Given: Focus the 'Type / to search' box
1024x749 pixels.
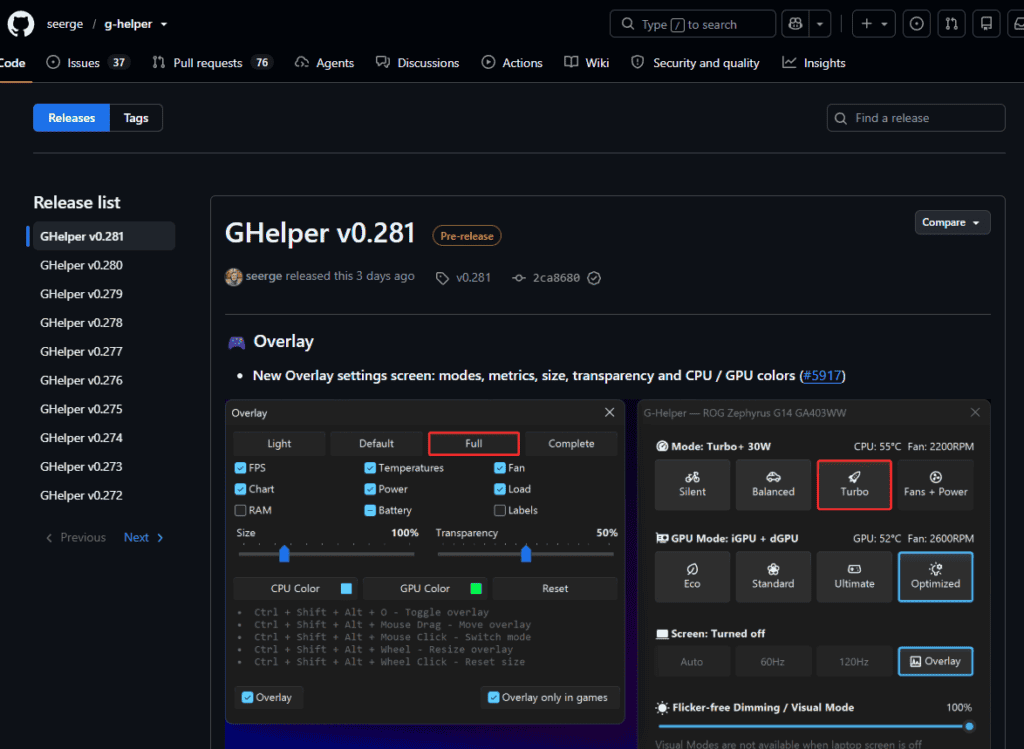Looking at the screenshot, I should pos(692,24).
